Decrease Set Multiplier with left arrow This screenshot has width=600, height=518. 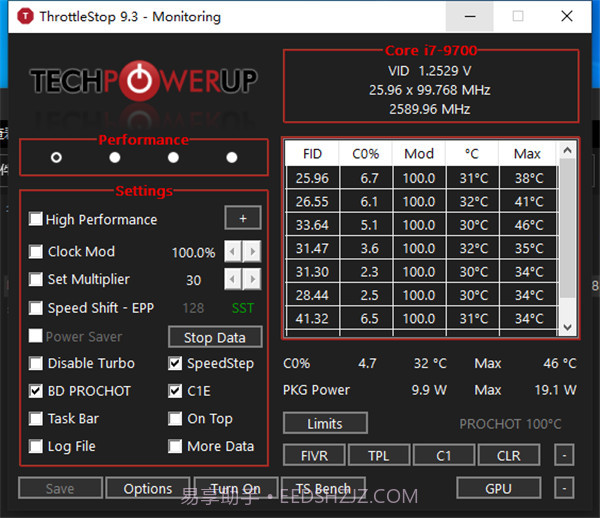(x=232, y=279)
